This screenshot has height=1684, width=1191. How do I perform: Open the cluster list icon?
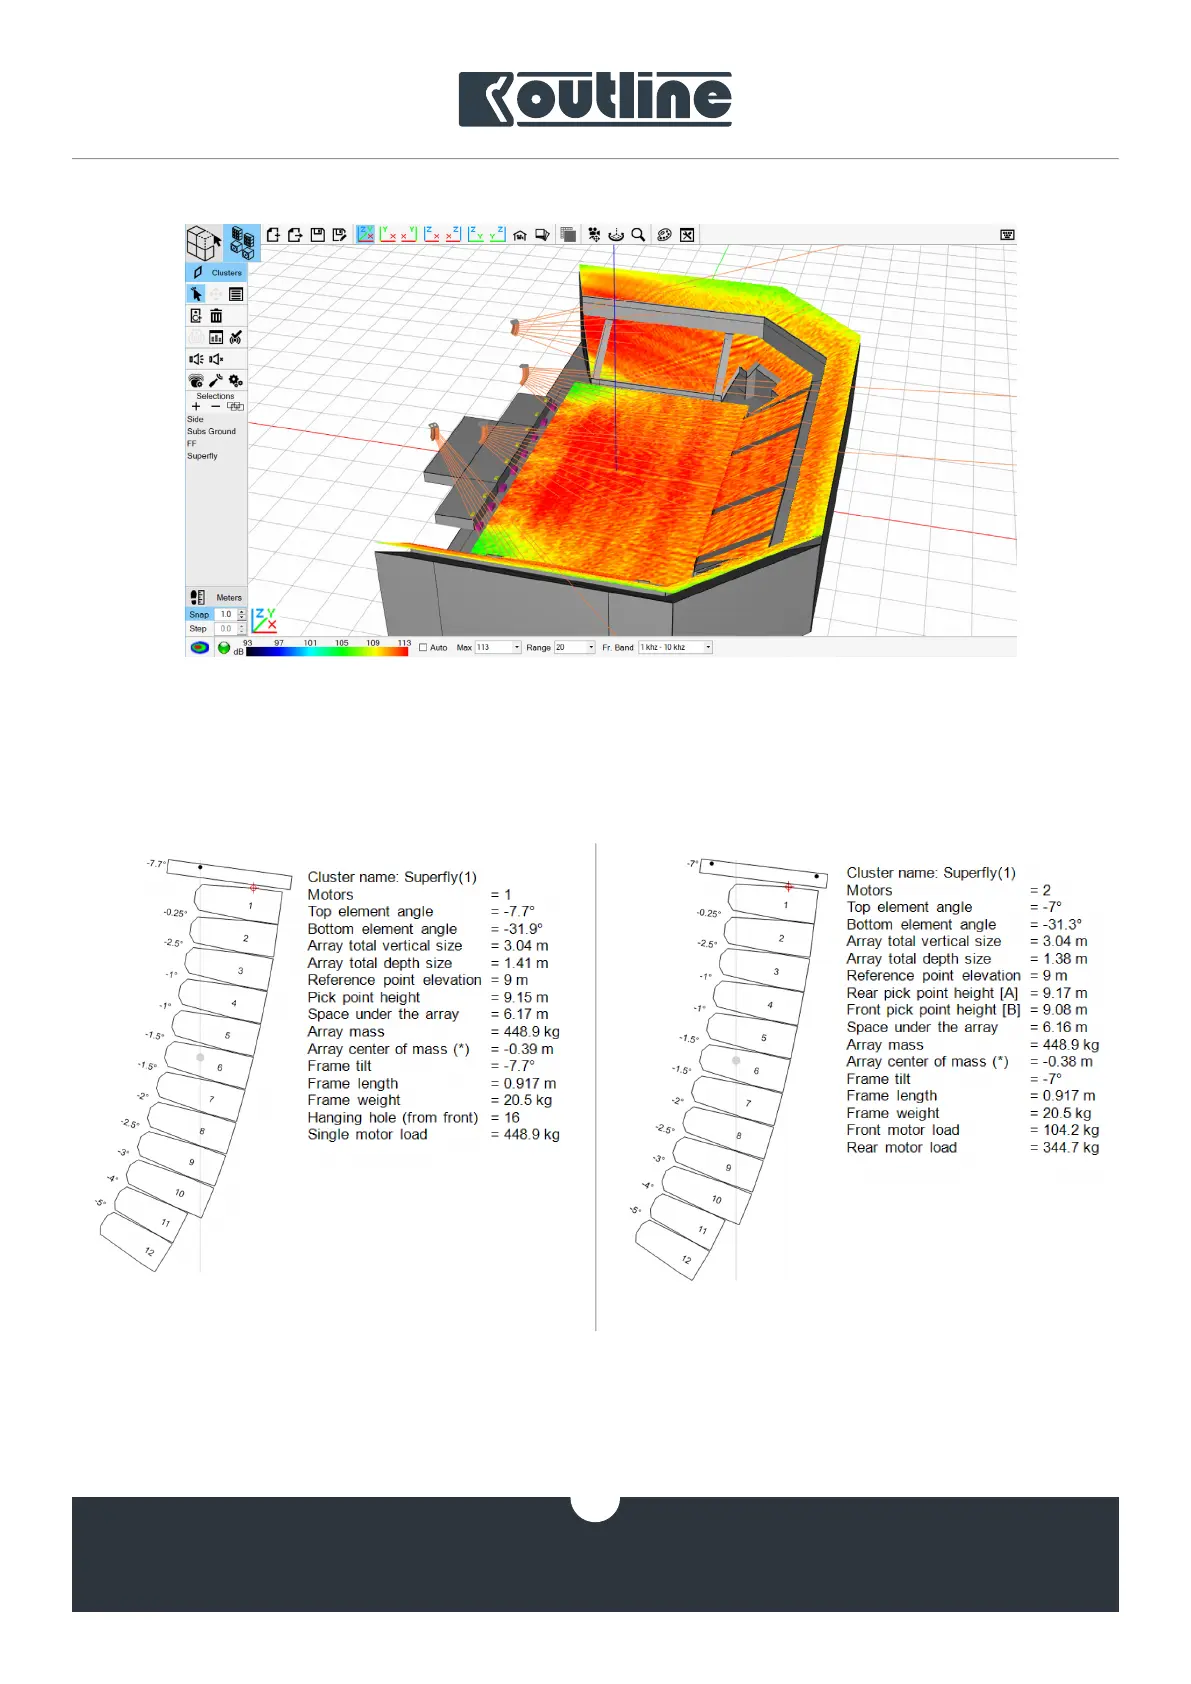point(236,294)
